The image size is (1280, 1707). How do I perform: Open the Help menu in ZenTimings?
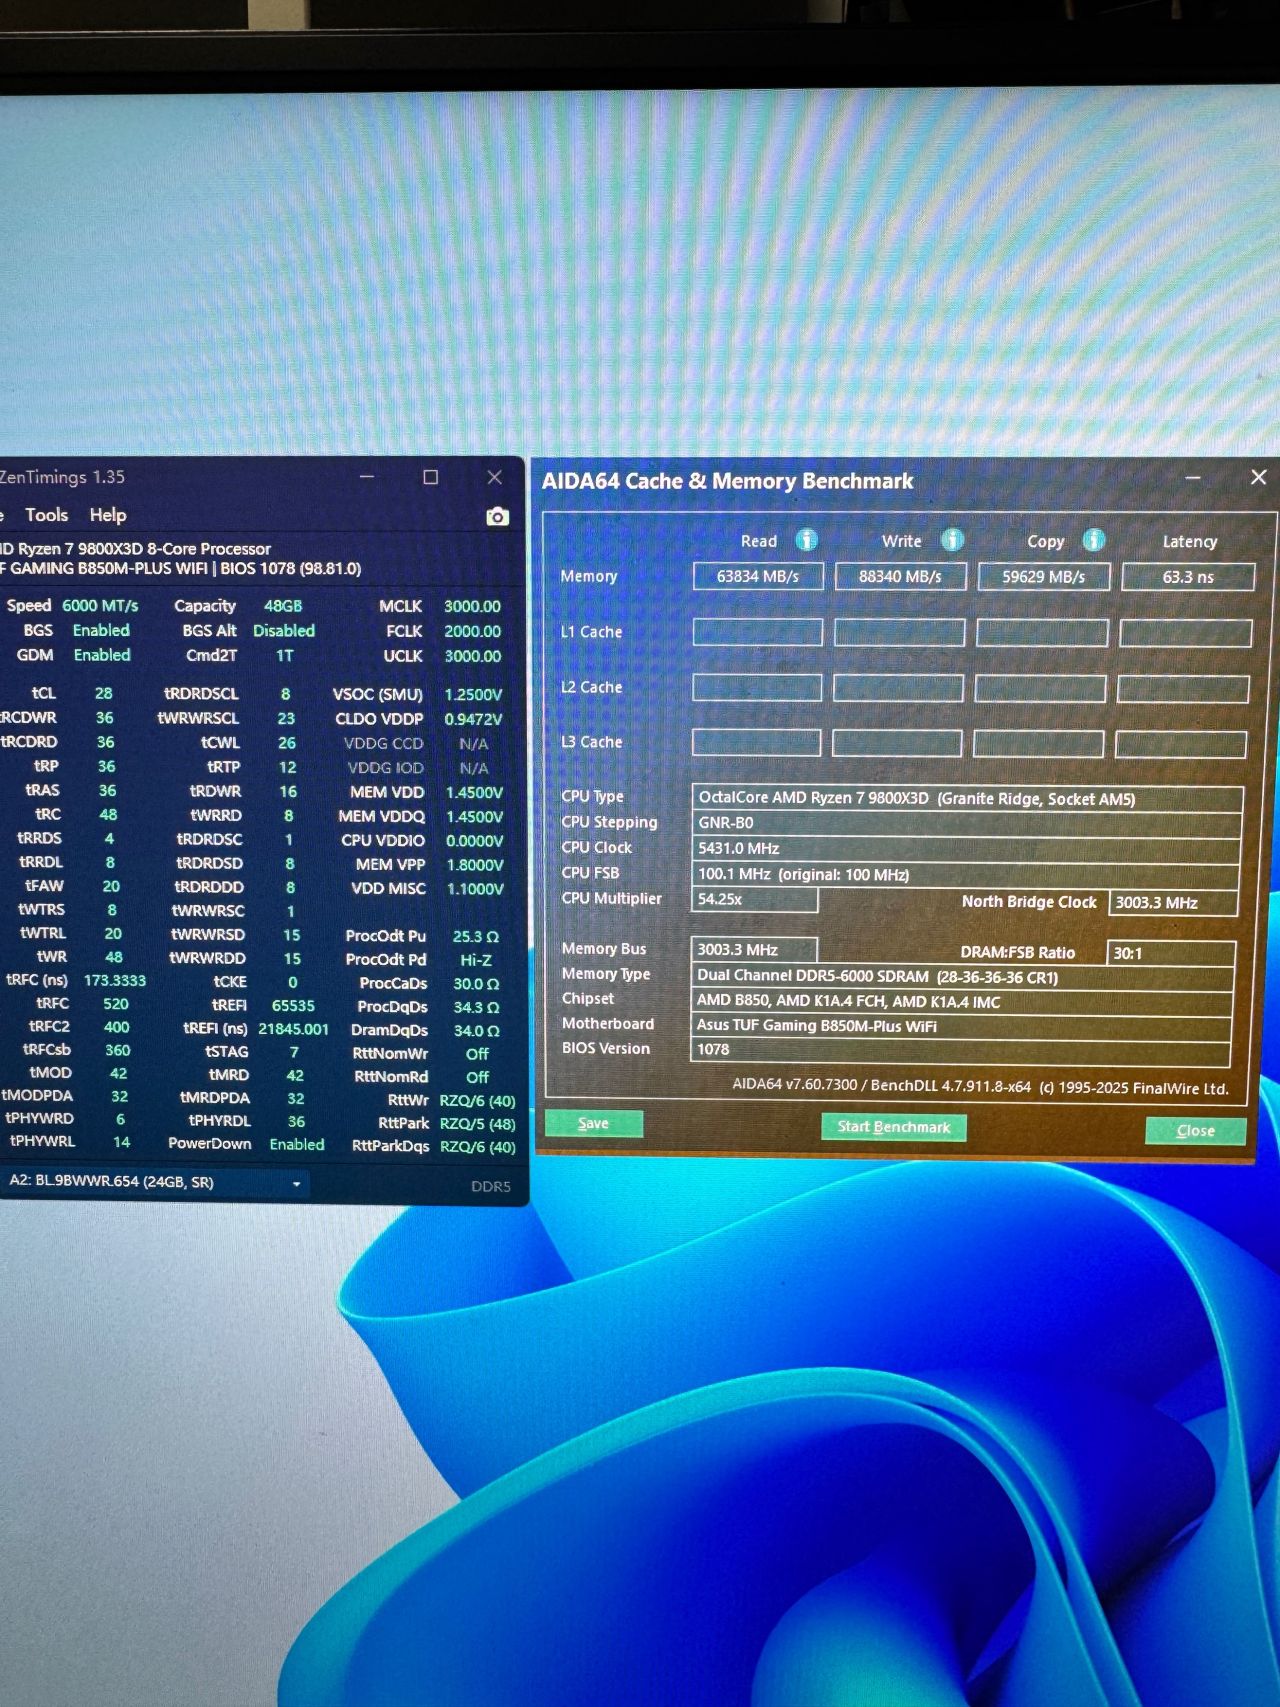pyautogui.click(x=108, y=515)
